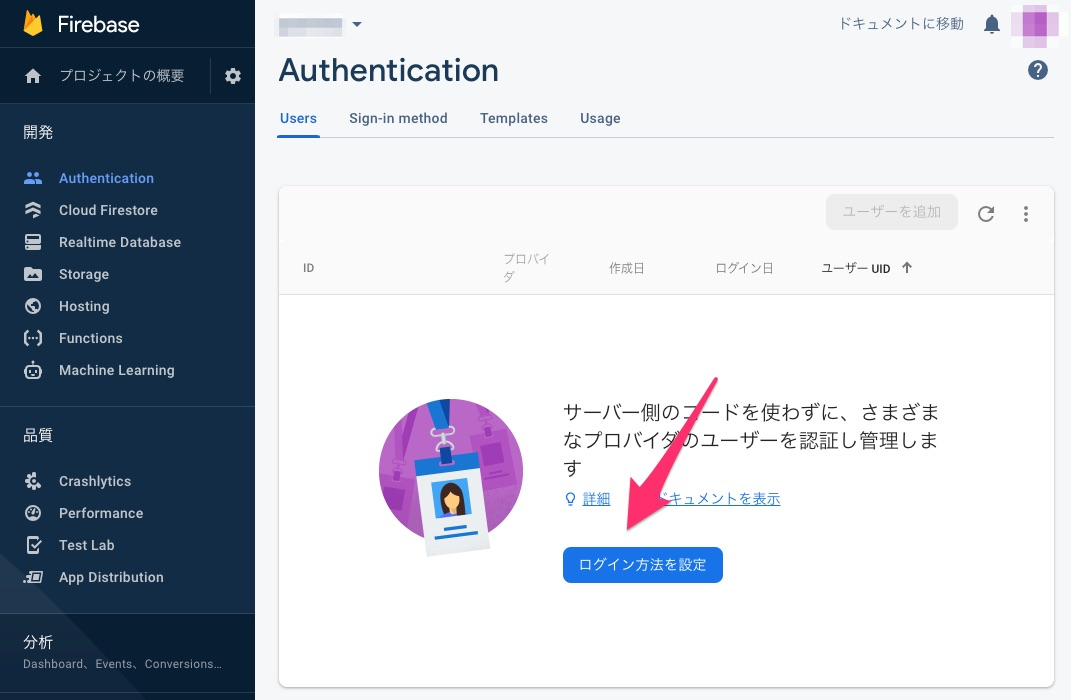Viewport: 1071px width, 700px height.
Task: Click the Crashlytics icon
Action: coord(33,481)
